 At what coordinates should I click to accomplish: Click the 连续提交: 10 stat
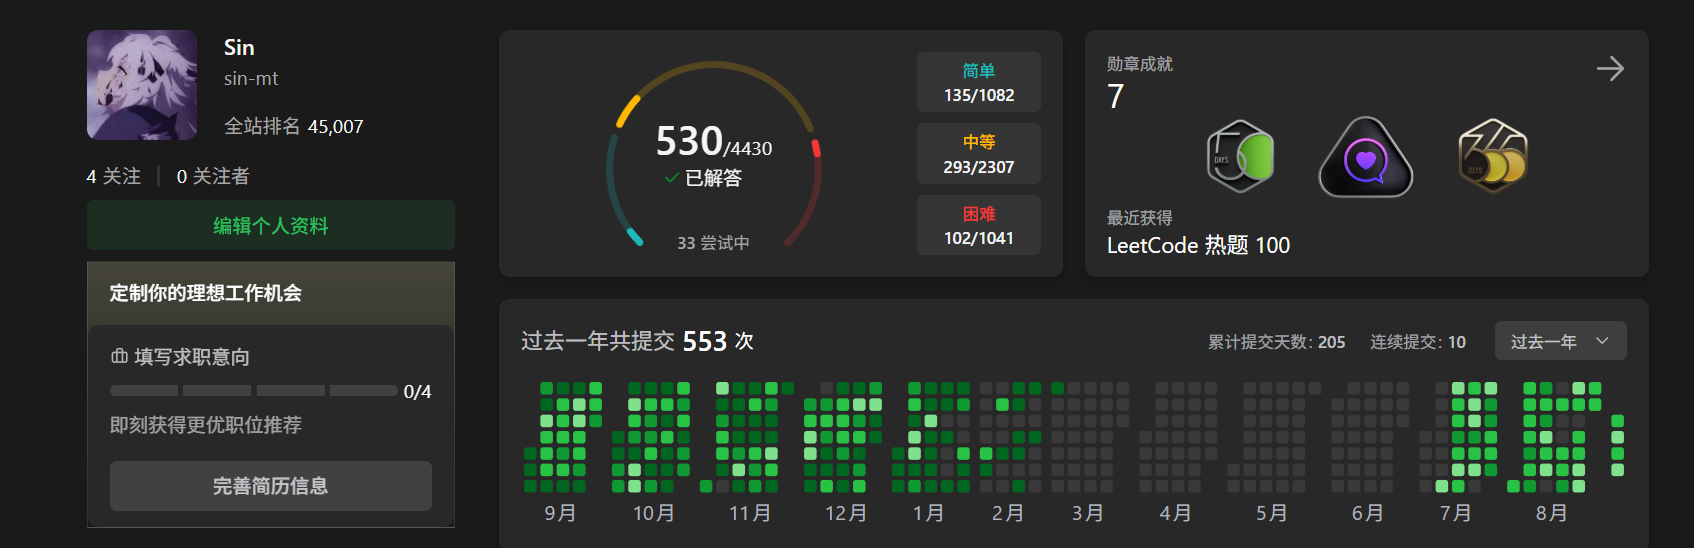click(1418, 342)
